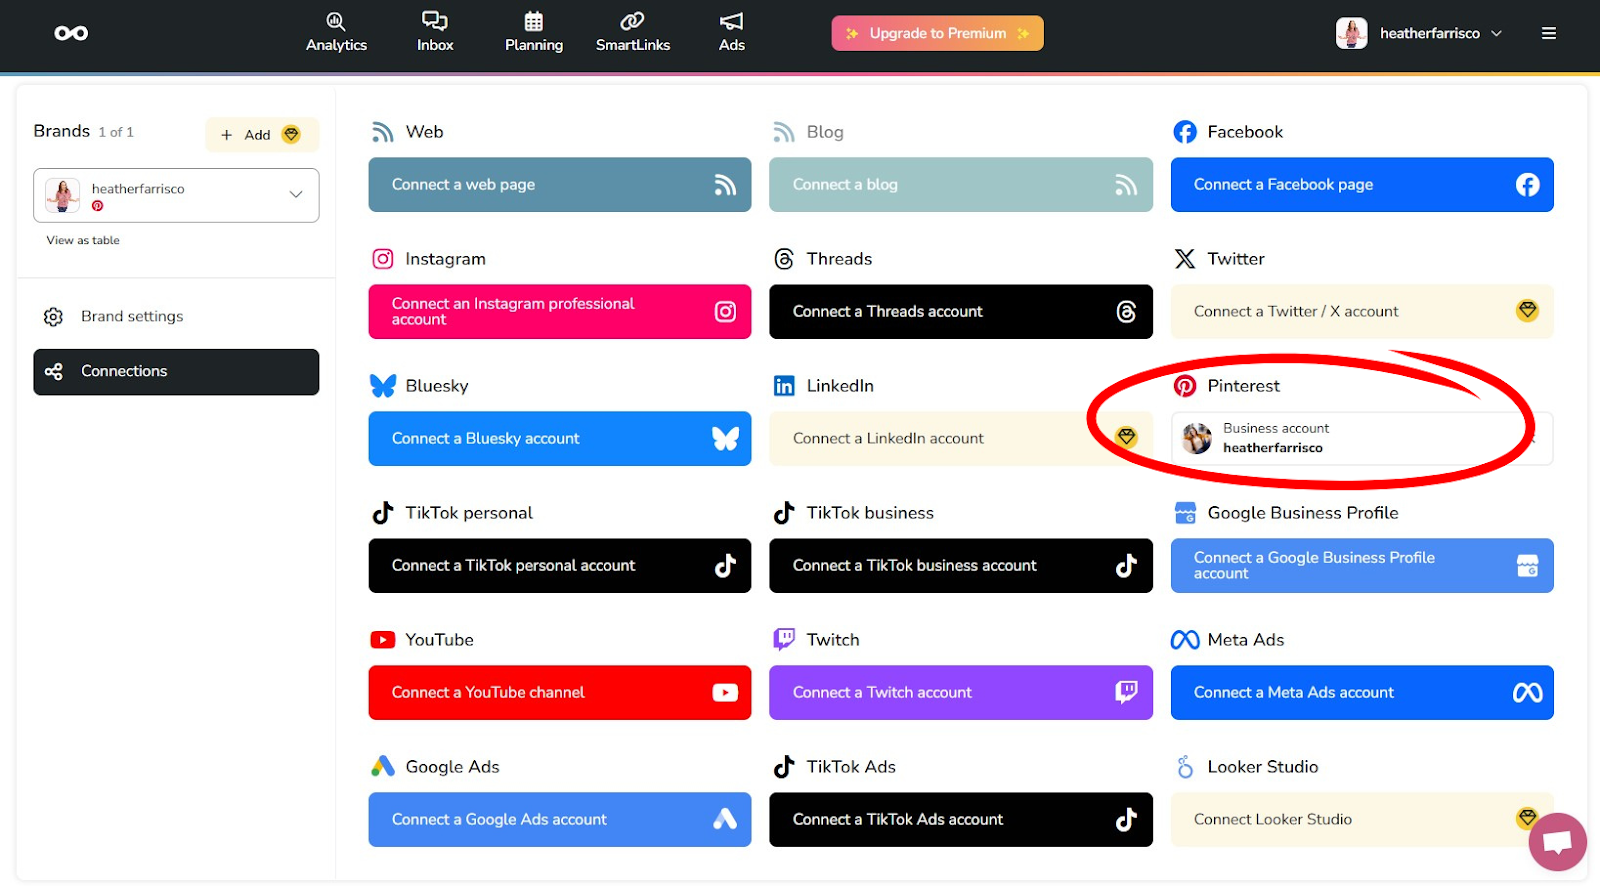Click the X Twitter logo heading icon
Screen dimensions: 1600x886
pos(1185,259)
